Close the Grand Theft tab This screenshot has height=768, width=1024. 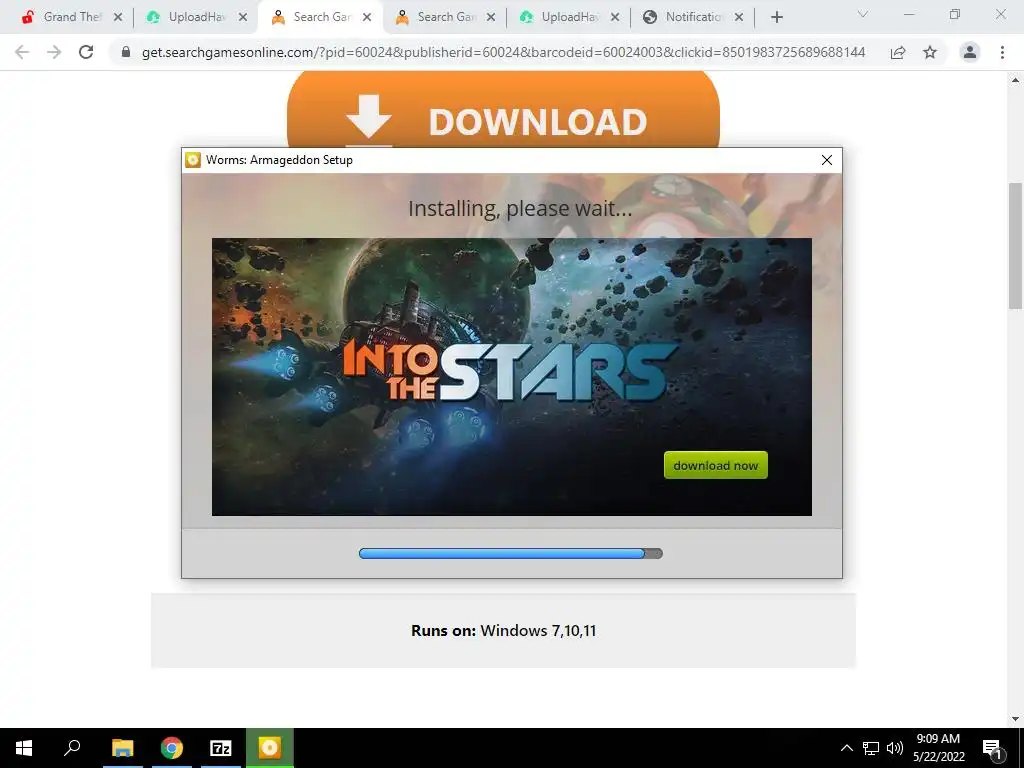[x=118, y=18]
